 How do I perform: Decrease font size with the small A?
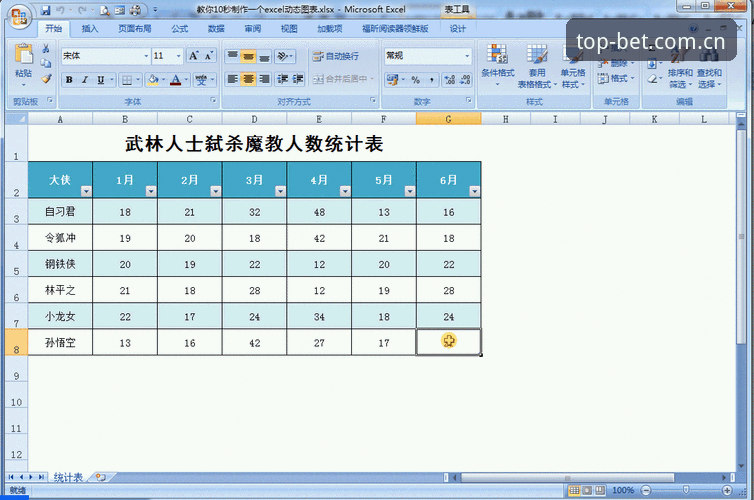click(x=209, y=56)
